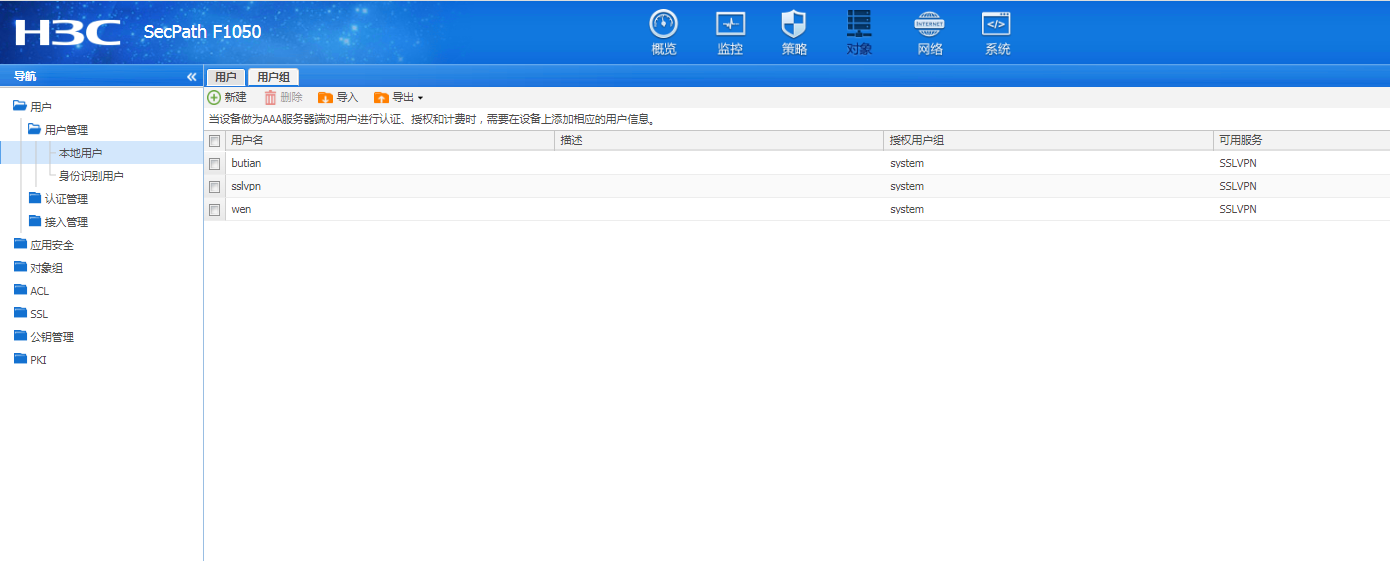Click SSLVPN service in wen row

click(1238, 210)
